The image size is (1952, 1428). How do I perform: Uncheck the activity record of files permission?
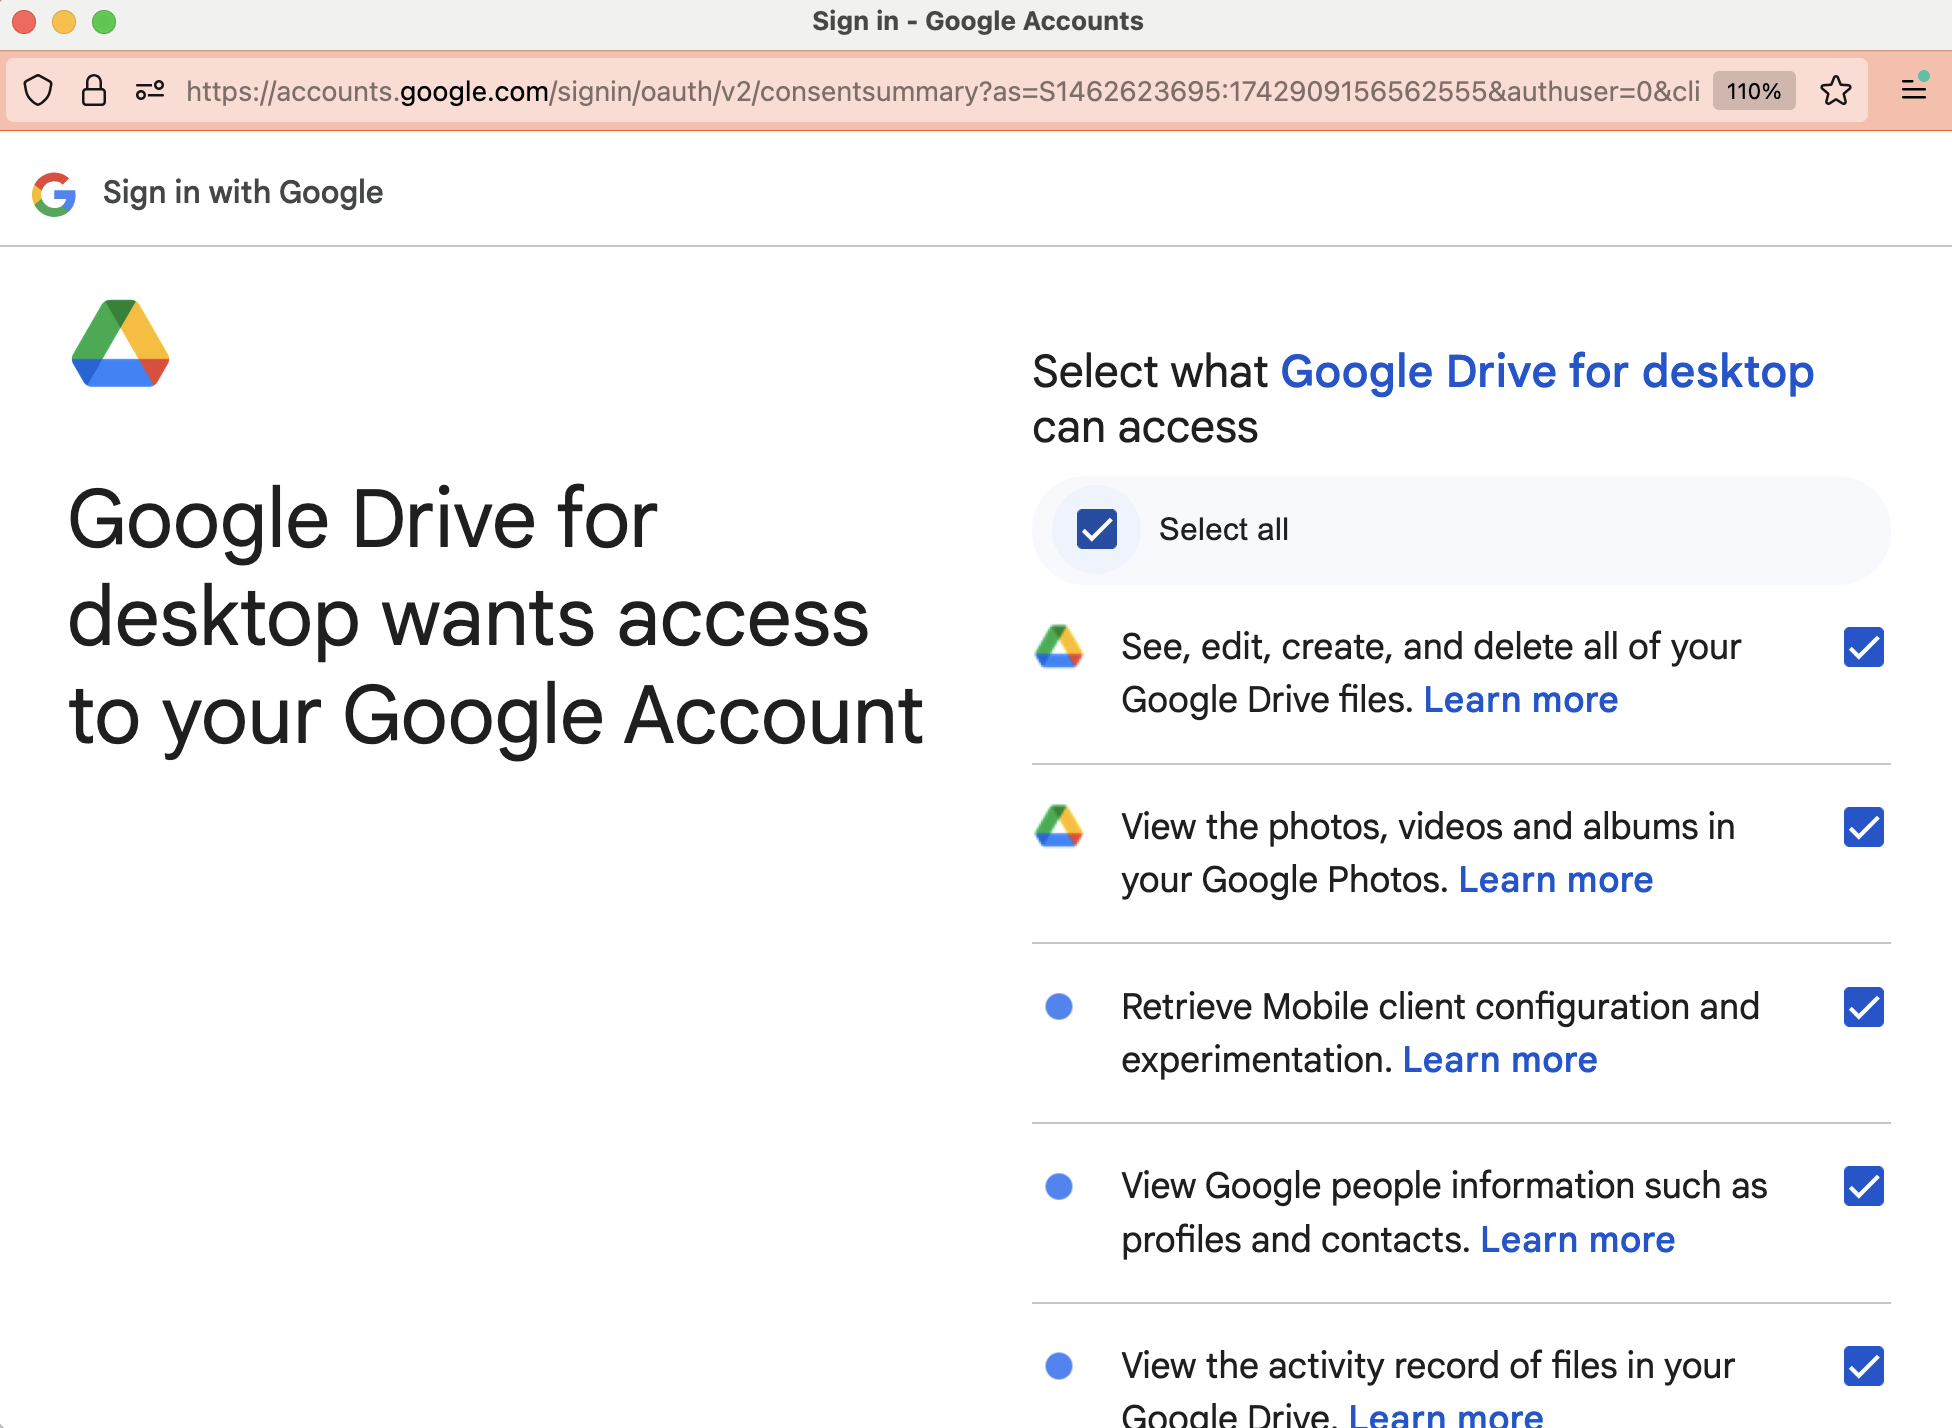(x=1863, y=1366)
